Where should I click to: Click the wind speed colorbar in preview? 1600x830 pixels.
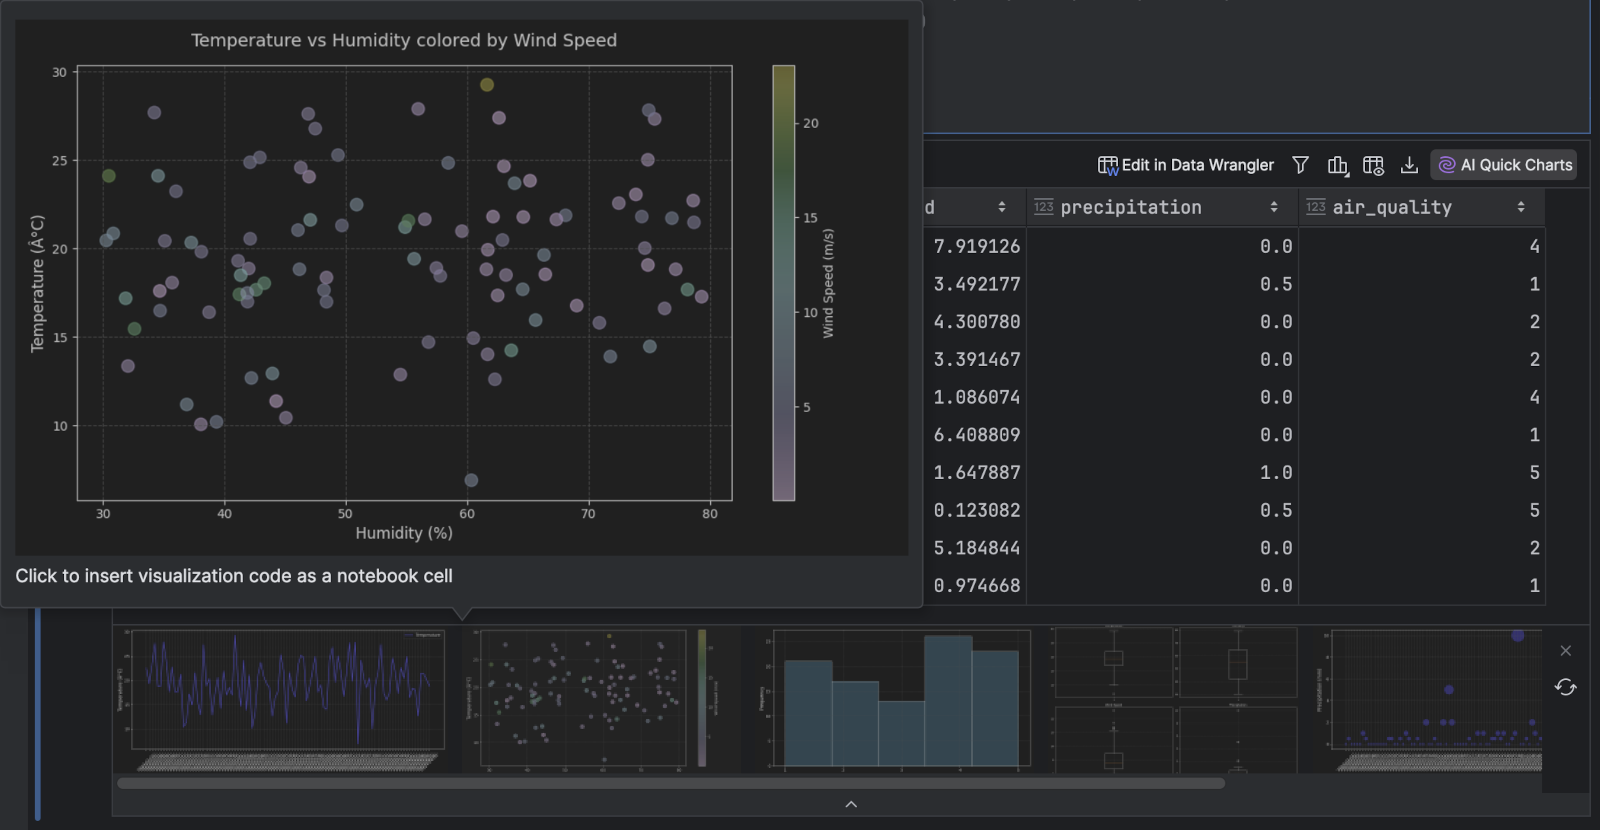(783, 283)
